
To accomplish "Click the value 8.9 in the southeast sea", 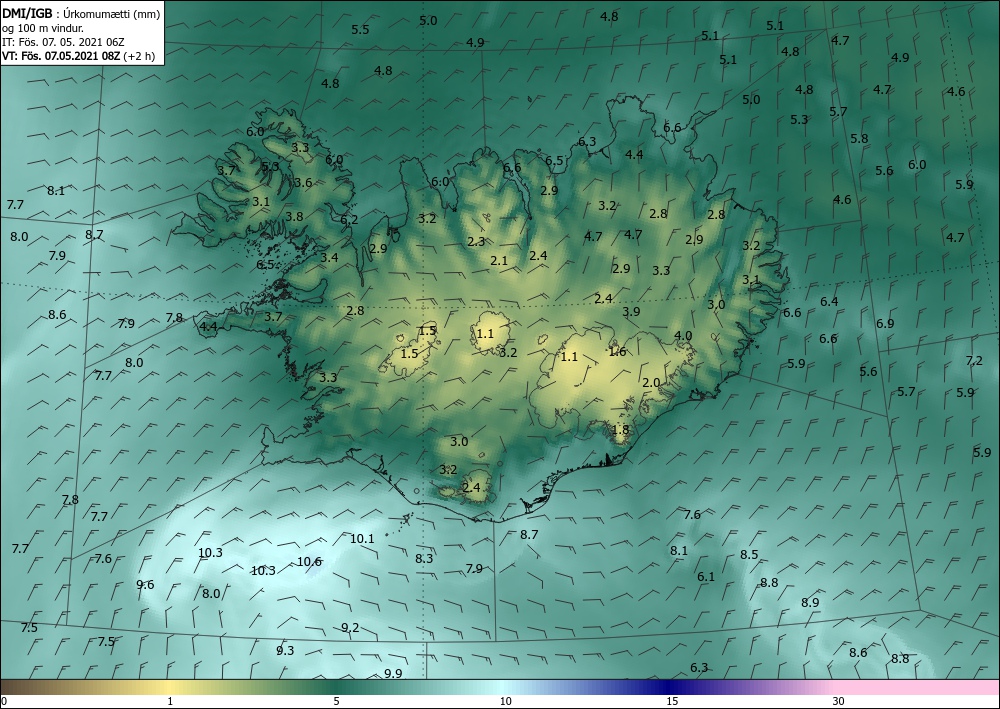I will tap(811, 603).
